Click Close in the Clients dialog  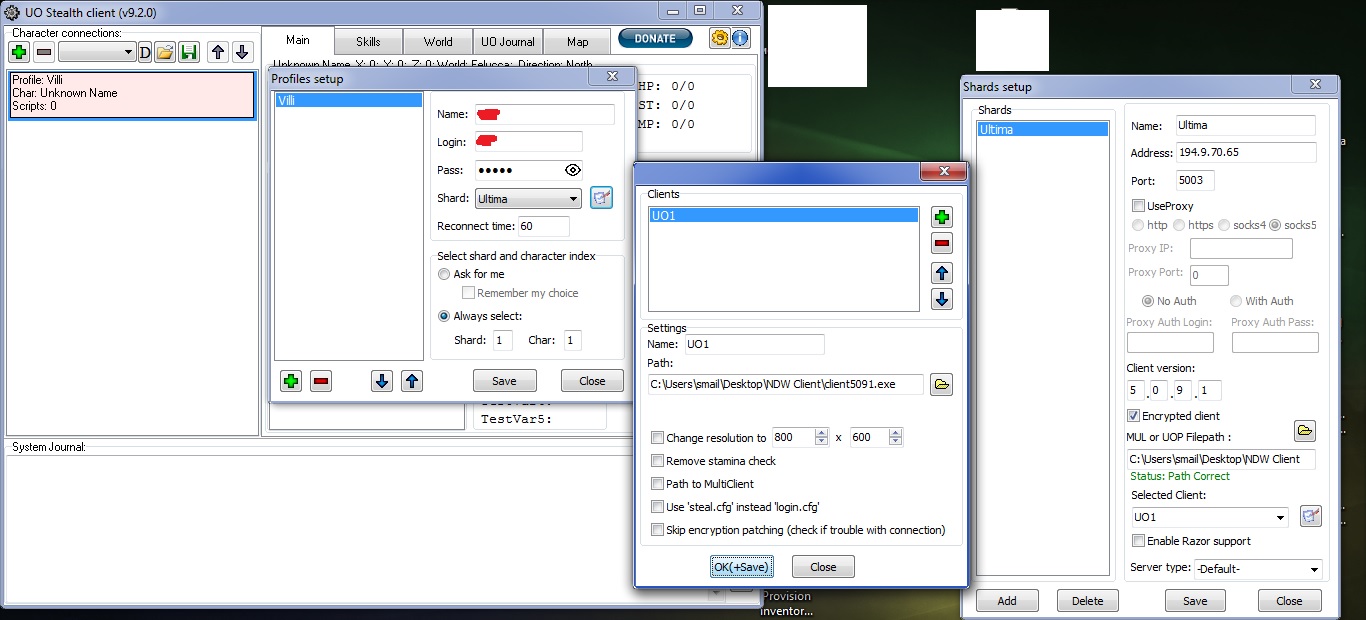(823, 567)
